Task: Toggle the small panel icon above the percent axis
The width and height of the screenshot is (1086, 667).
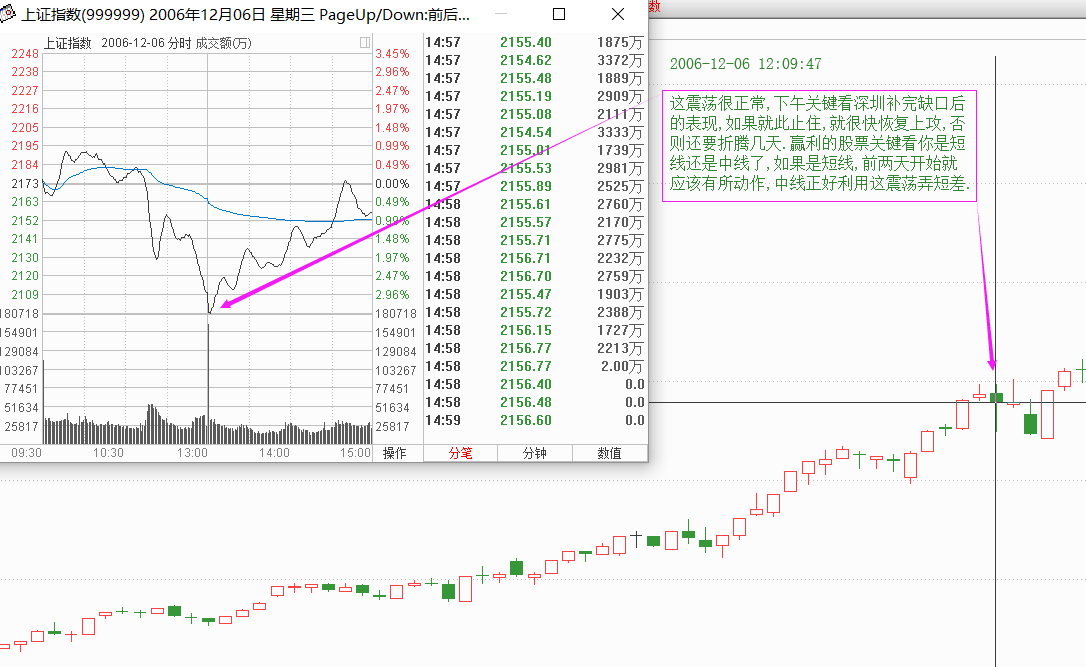Action: [x=365, y=43]
